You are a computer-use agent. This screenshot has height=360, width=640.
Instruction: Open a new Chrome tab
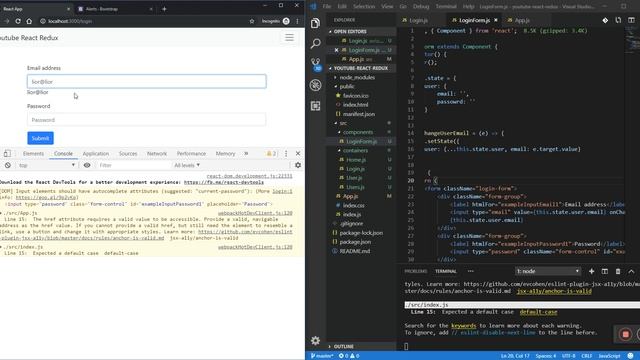coord(164,9)
